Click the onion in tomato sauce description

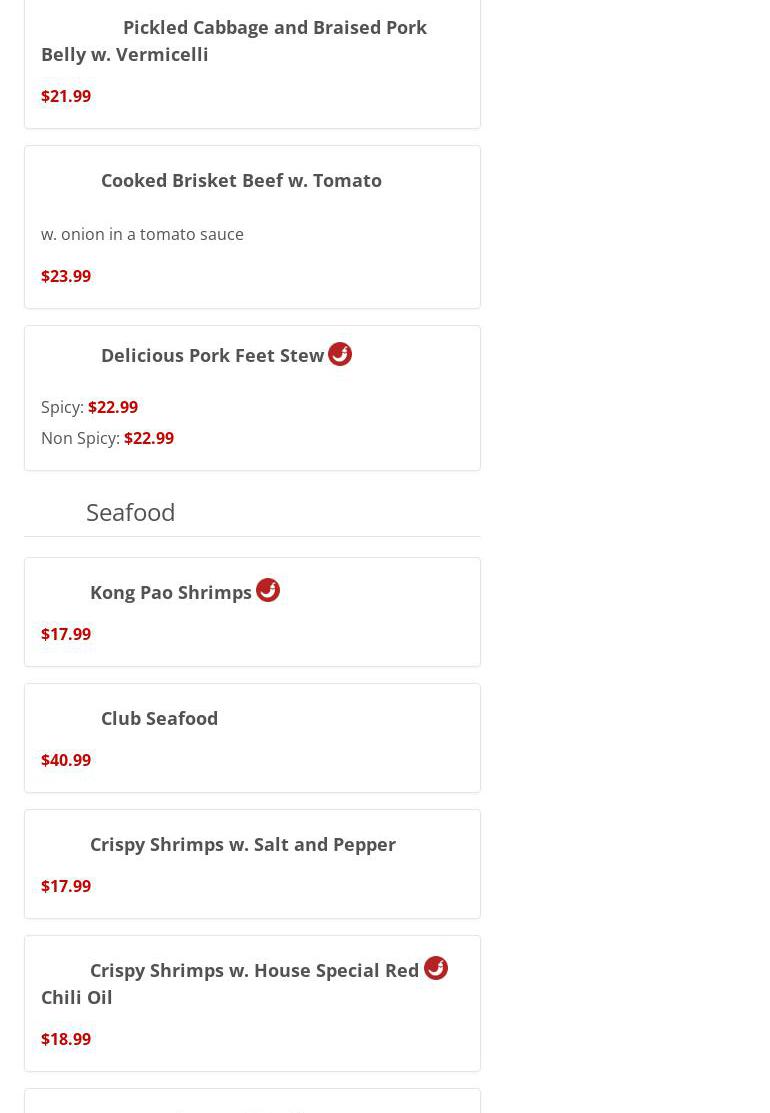142,234
